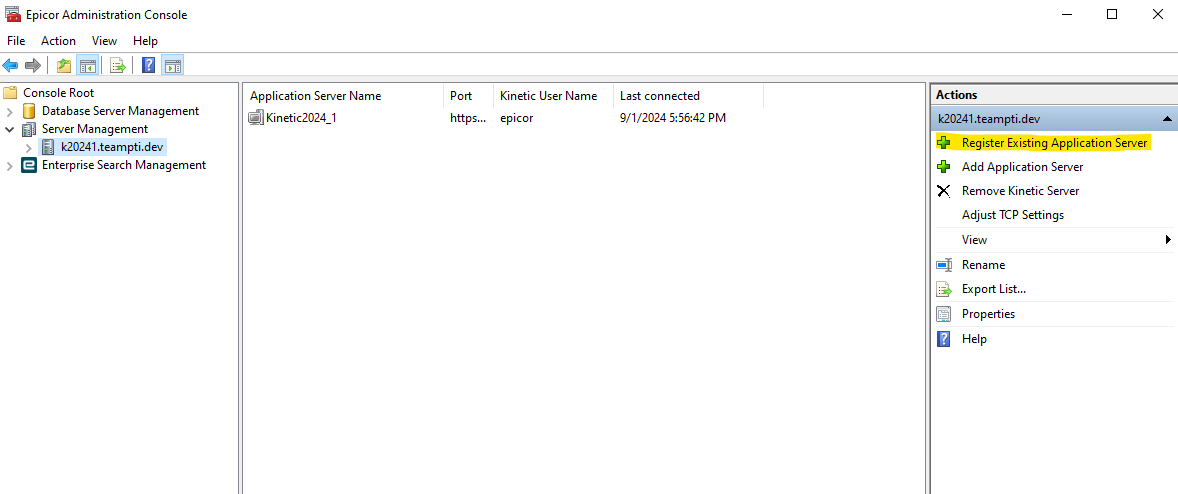
Task: Toggle the Show/Hide Action Pane icon
Action: [x=173, y=66]
